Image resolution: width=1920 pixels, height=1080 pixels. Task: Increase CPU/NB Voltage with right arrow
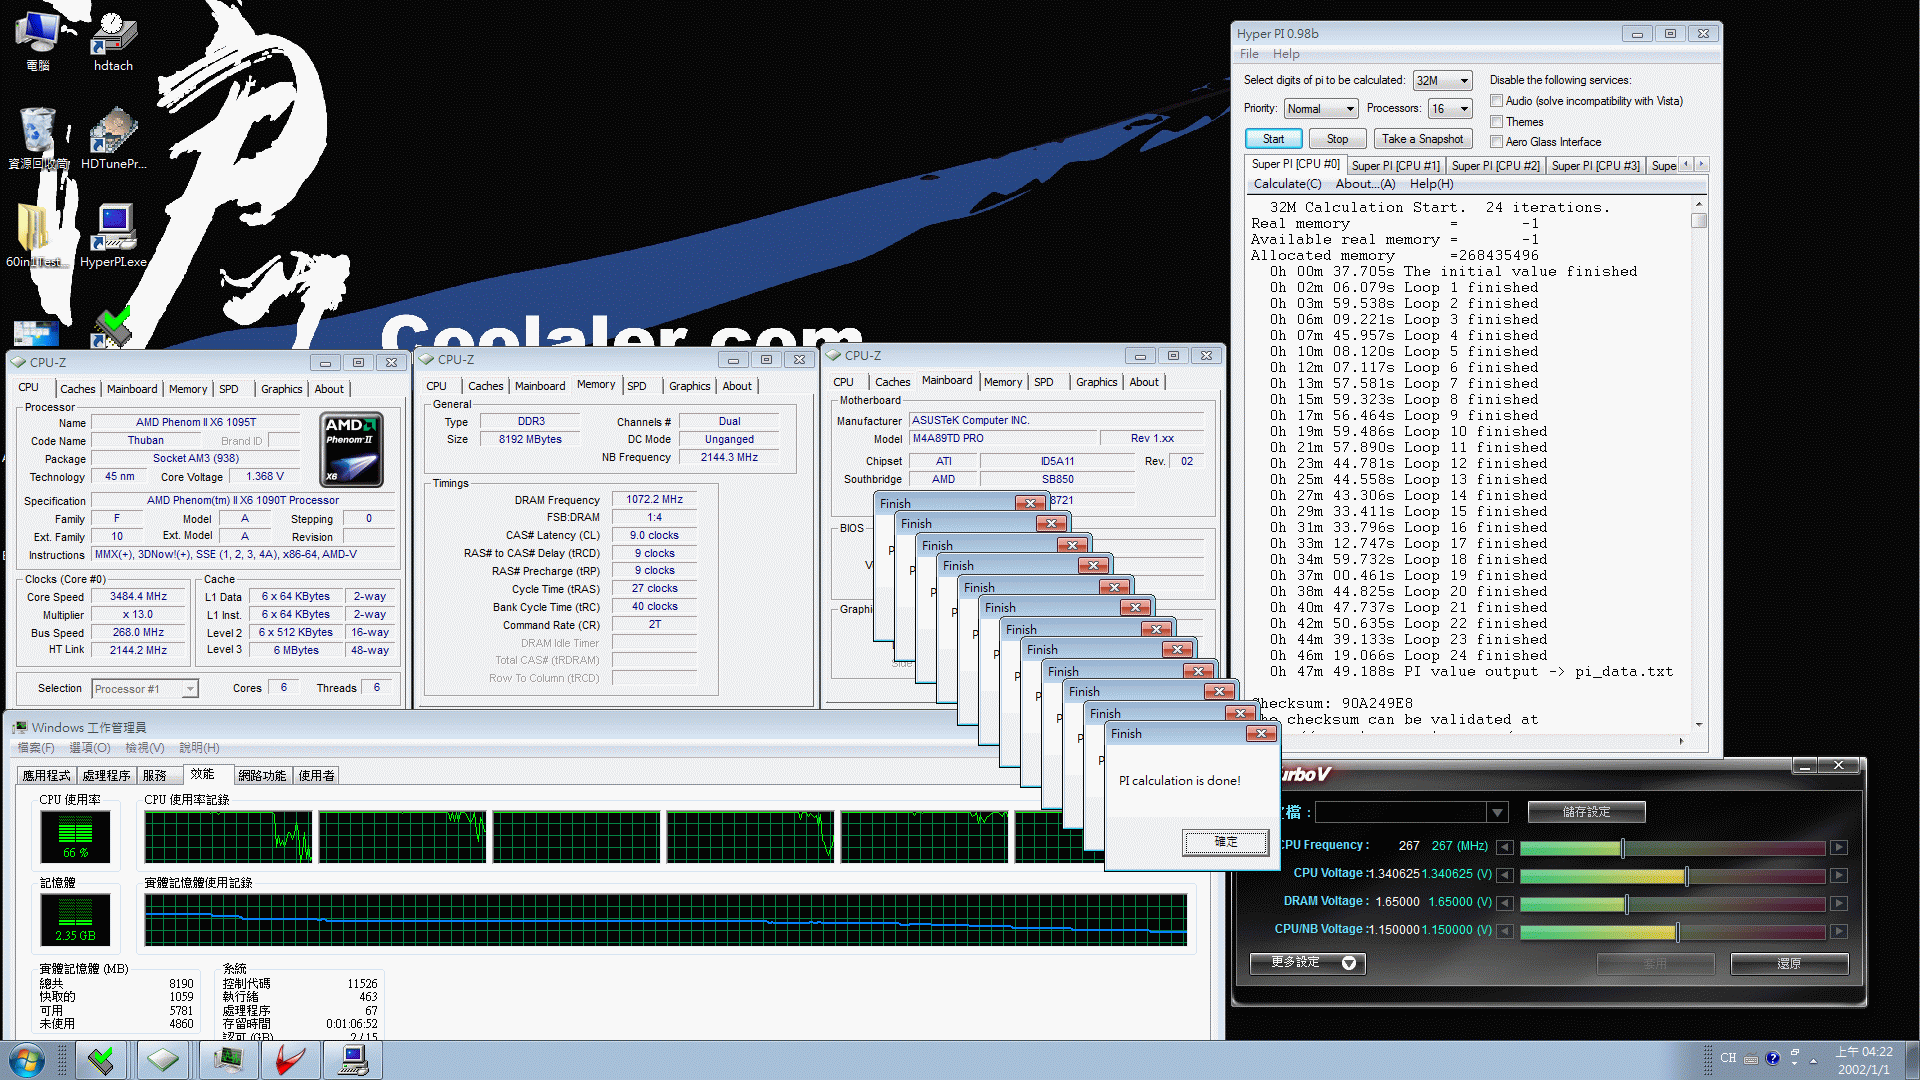point(1838,931)
